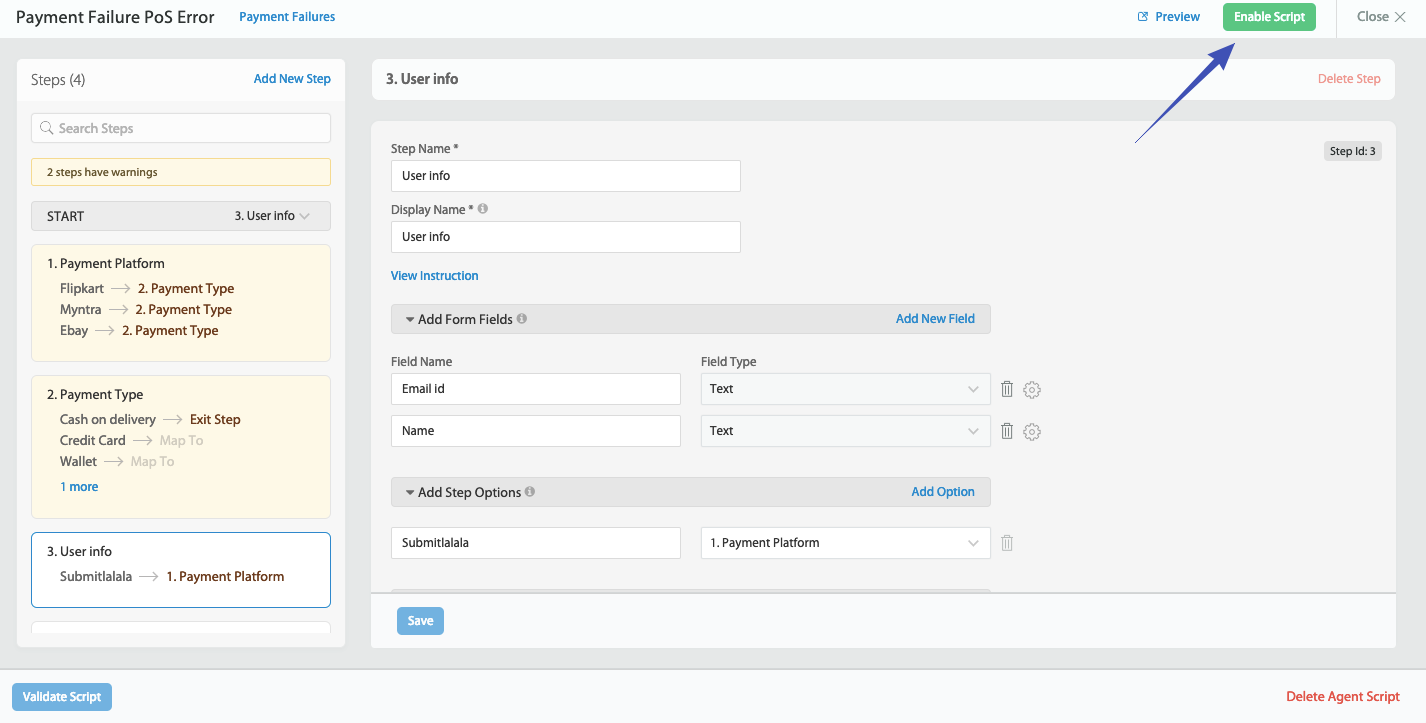Open START step selector dropdown
This screenshot has width=1426, height=723.
(272, 216)
